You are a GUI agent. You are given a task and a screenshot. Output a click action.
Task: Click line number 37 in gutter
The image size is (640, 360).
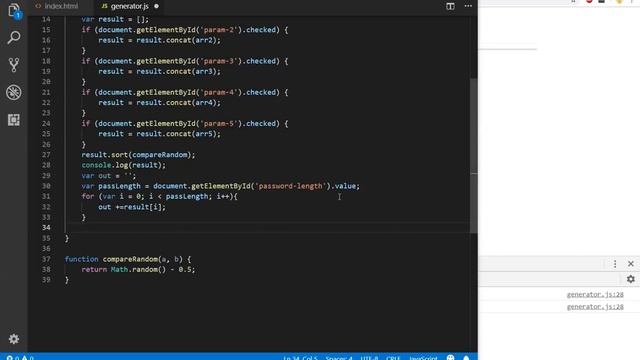click(x=46, y=259)
